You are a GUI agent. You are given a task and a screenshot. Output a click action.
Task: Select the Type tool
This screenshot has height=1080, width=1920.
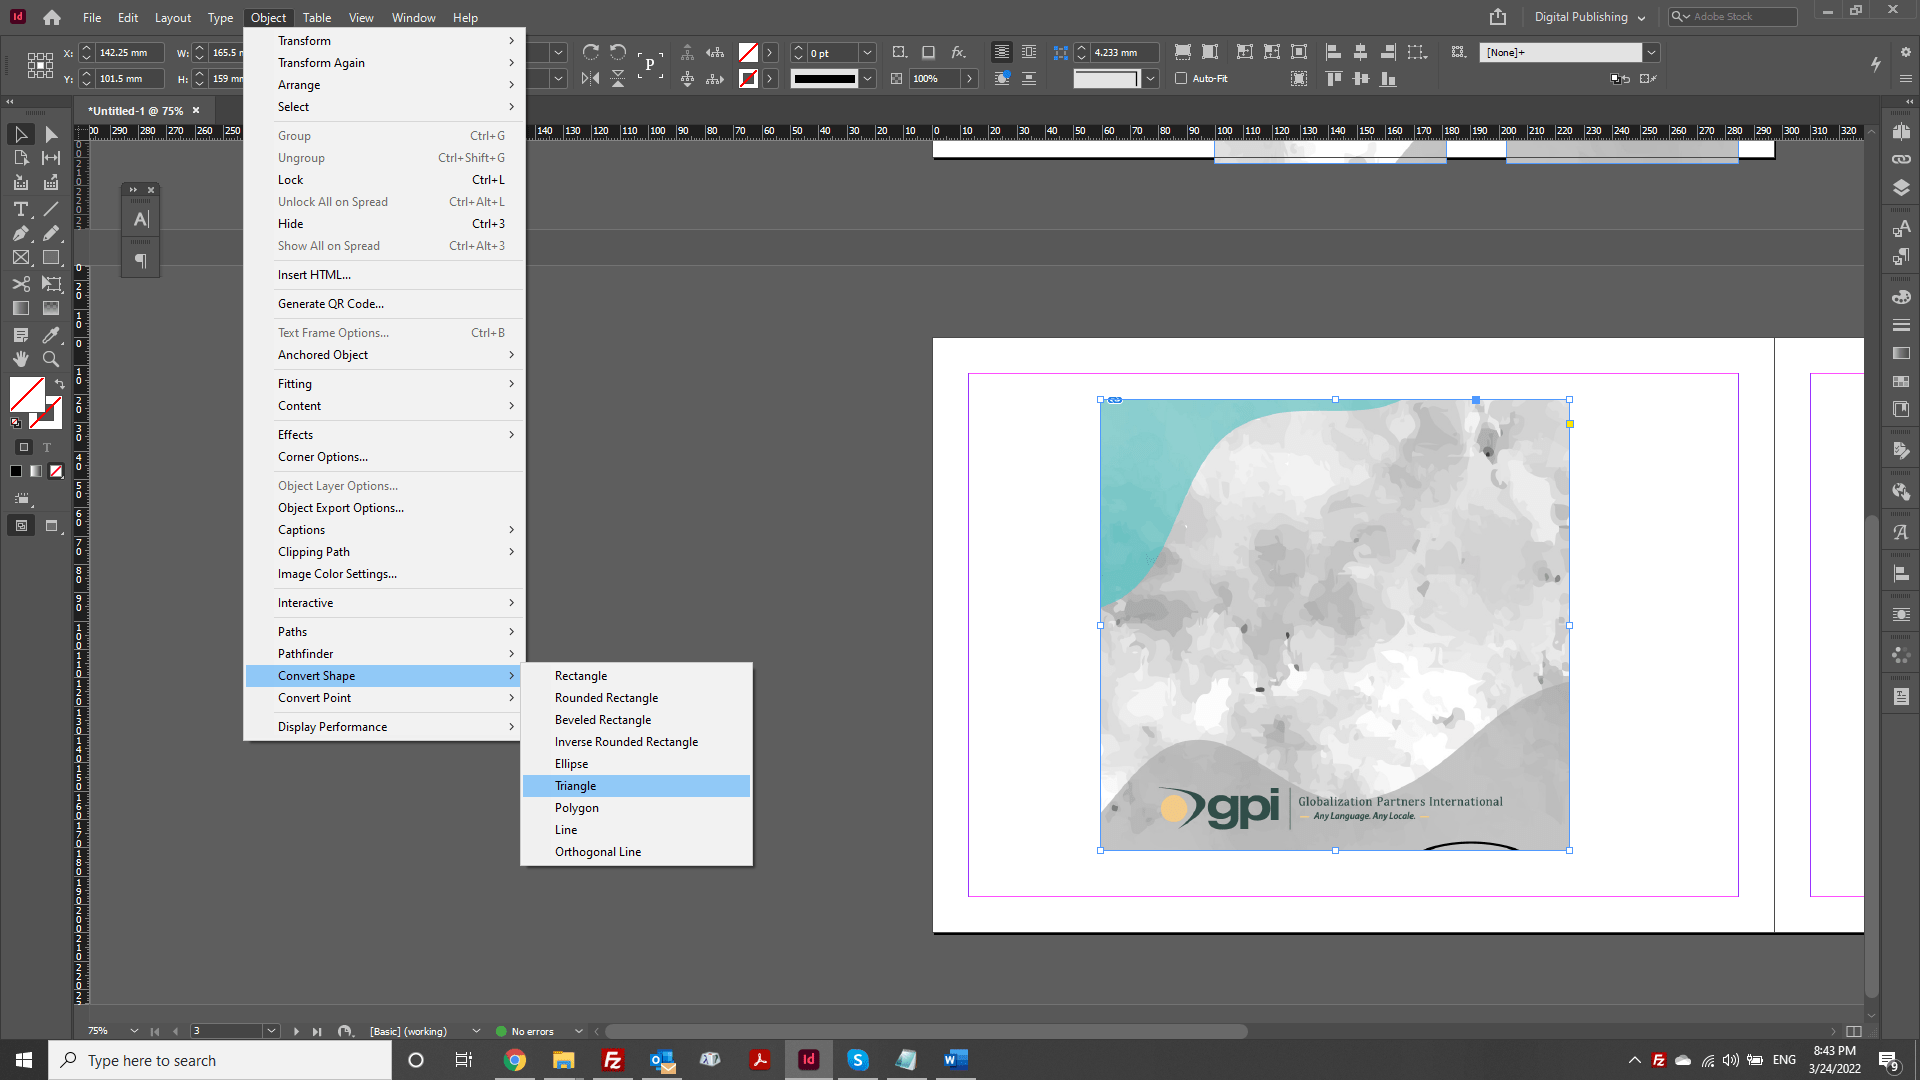20,209
